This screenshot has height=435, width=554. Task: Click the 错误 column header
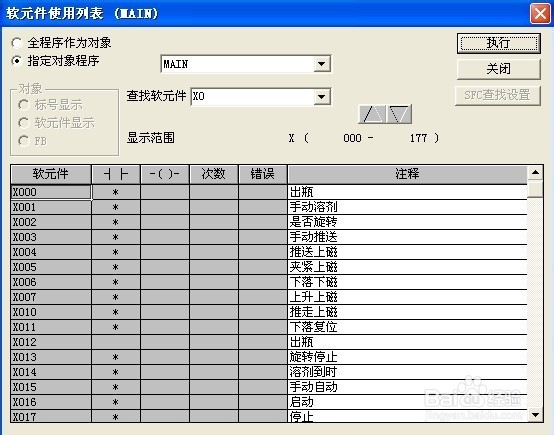[263, 174]
